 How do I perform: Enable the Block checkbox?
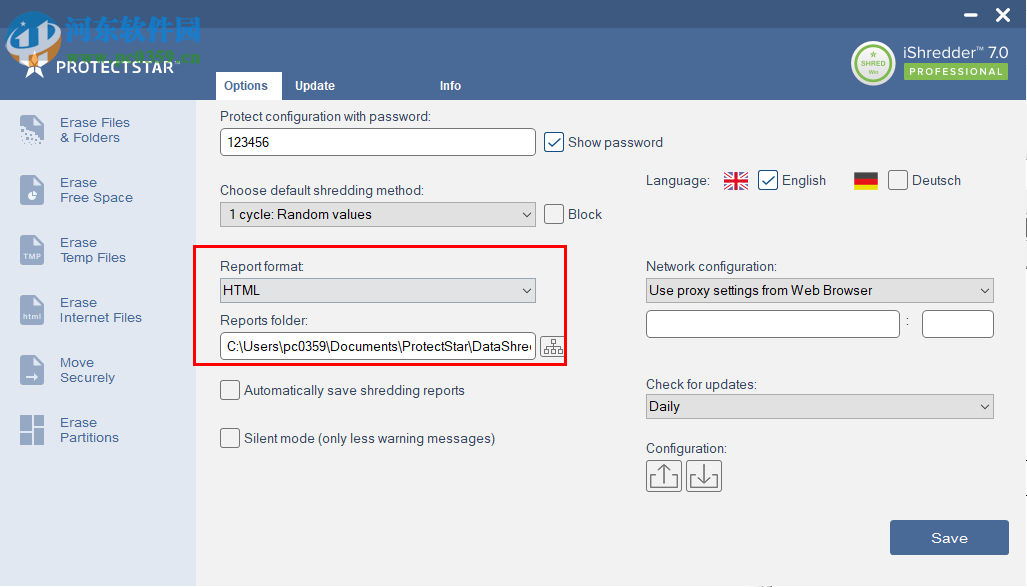(x=553, y=214)
